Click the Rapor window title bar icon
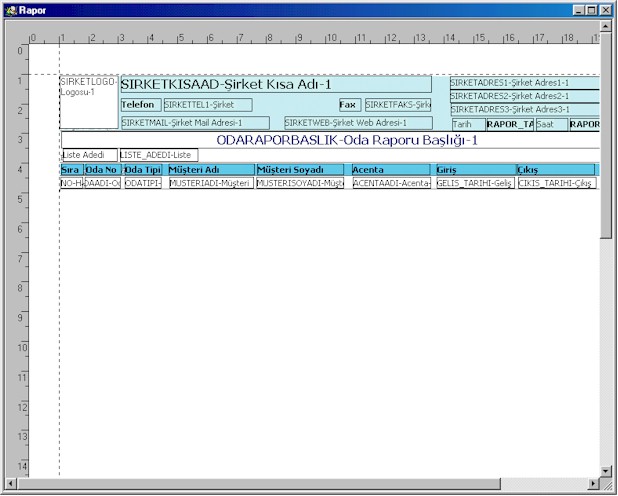The width and height of the screenshot is (618, 496). tap(10, 9)
